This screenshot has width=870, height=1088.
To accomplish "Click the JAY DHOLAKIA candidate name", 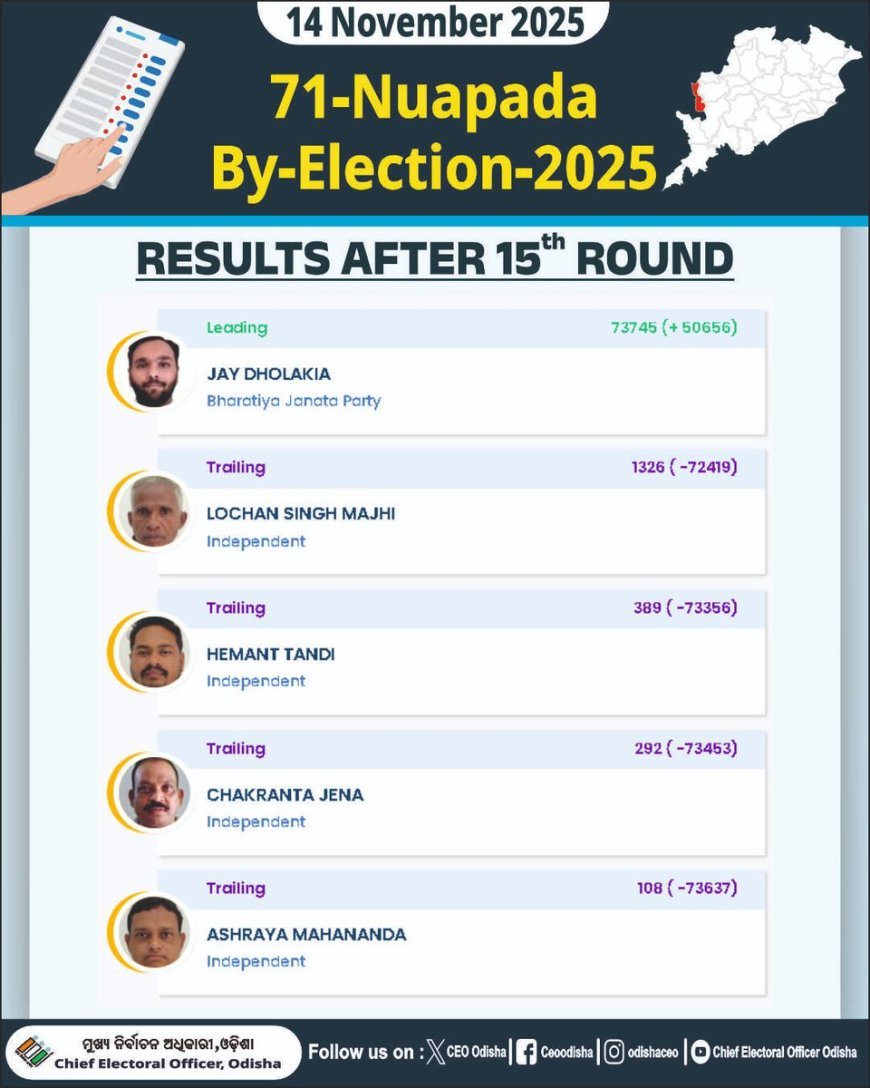I will [268, 374].
